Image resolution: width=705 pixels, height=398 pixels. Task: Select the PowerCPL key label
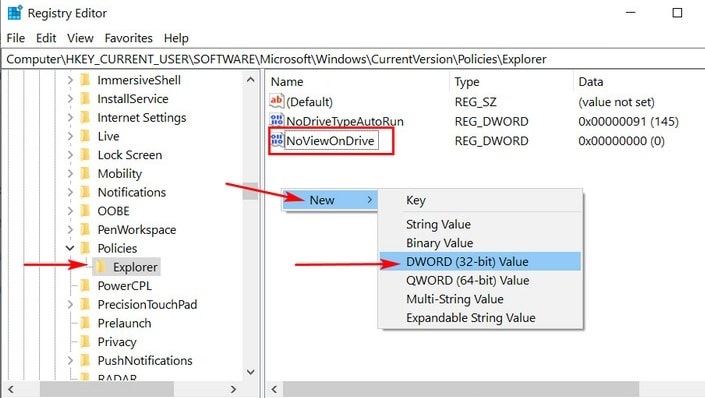pos(125,286)
